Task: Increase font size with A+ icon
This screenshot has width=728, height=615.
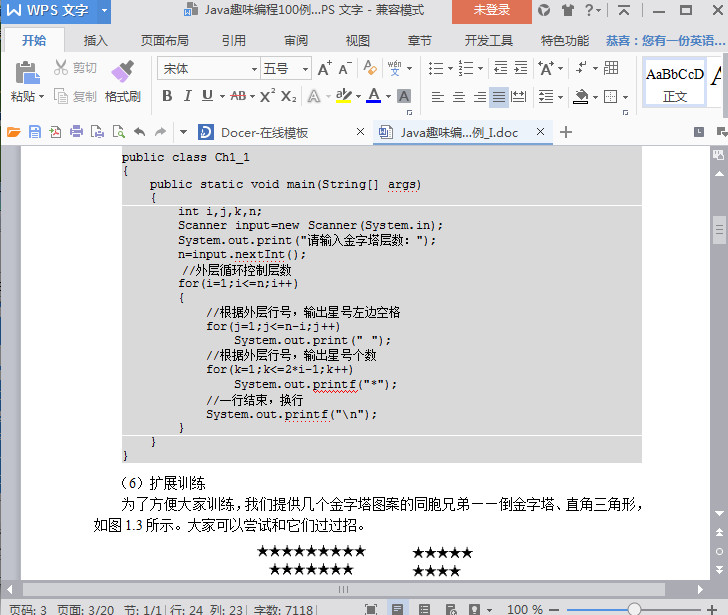Action: point(325,69)
